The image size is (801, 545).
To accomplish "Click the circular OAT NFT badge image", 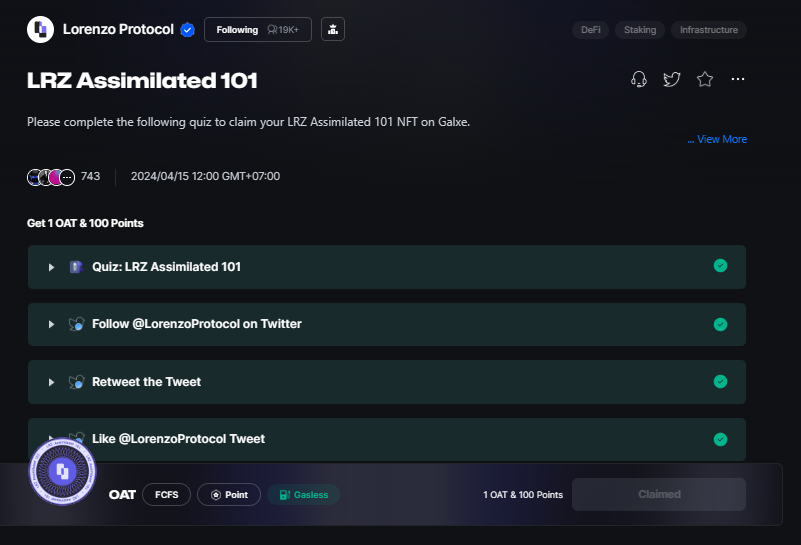I will tap(62, 471).
